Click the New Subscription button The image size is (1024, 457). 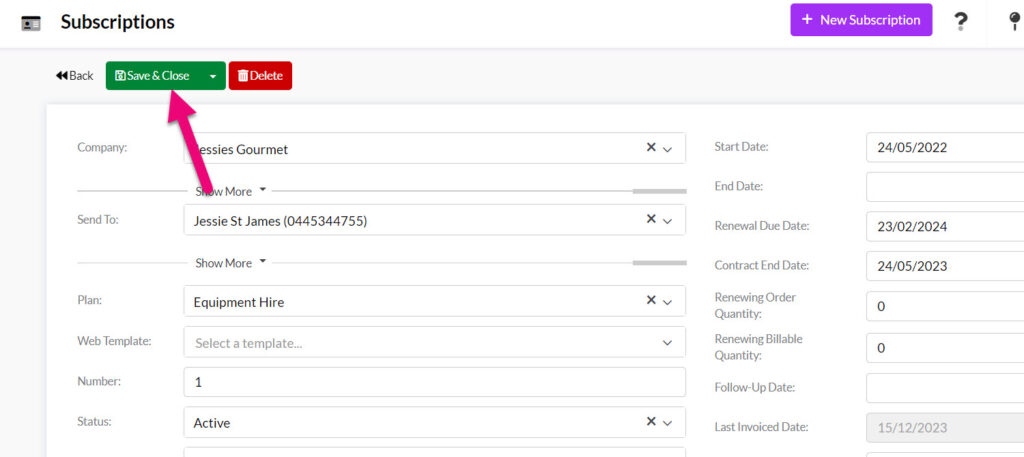tap(861, 20)
